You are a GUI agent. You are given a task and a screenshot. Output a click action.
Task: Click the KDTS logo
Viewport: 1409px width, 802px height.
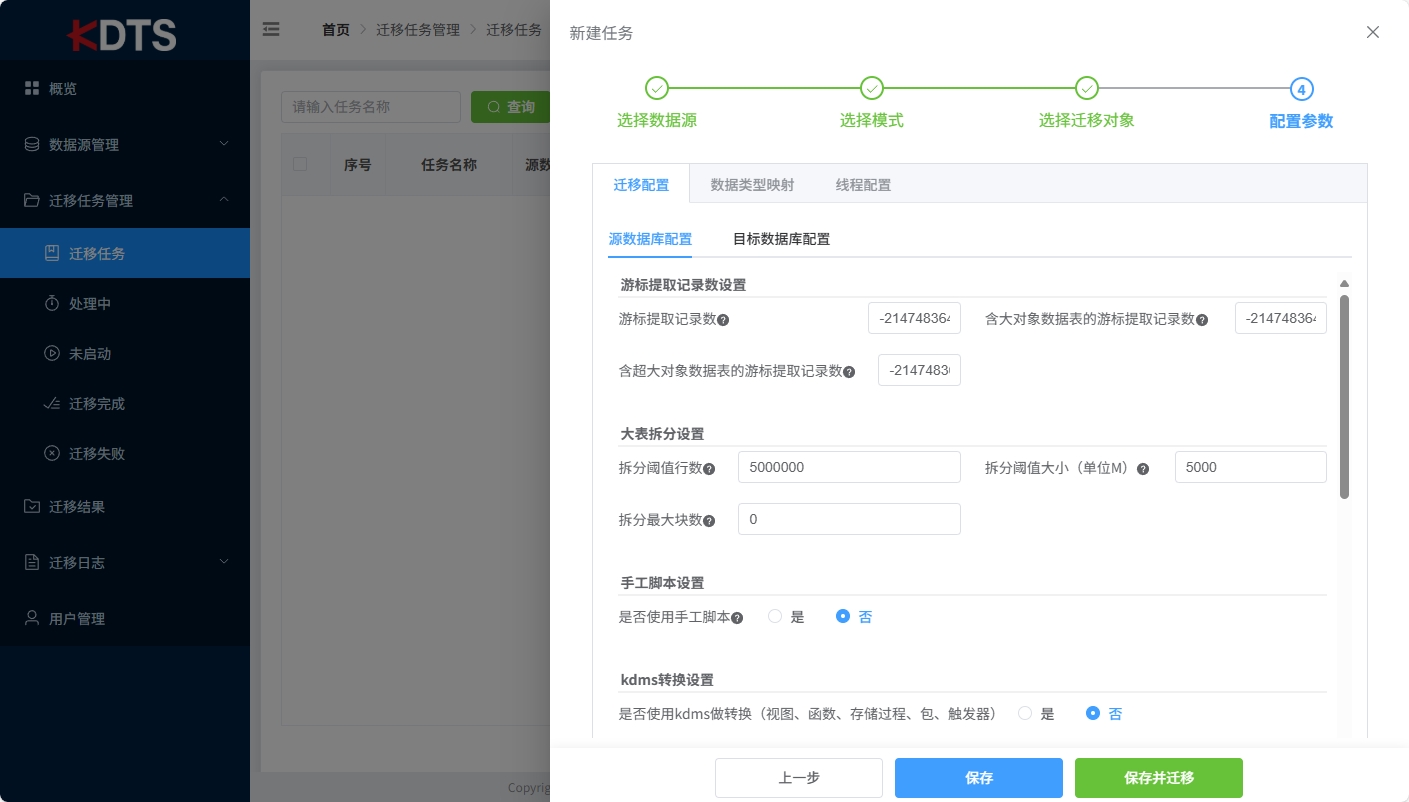coord(122,34)
